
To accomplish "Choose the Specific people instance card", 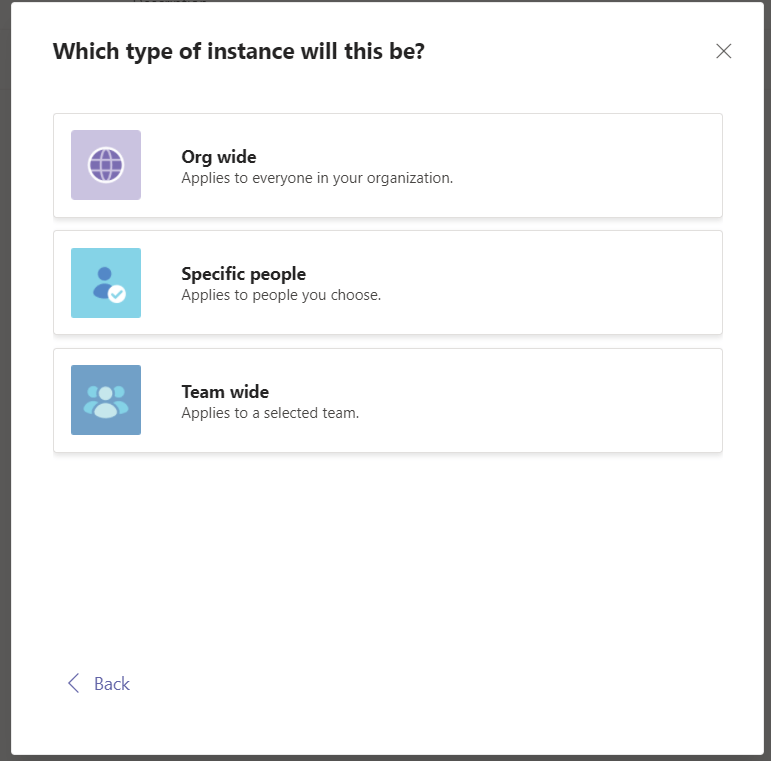I will 387,282.
